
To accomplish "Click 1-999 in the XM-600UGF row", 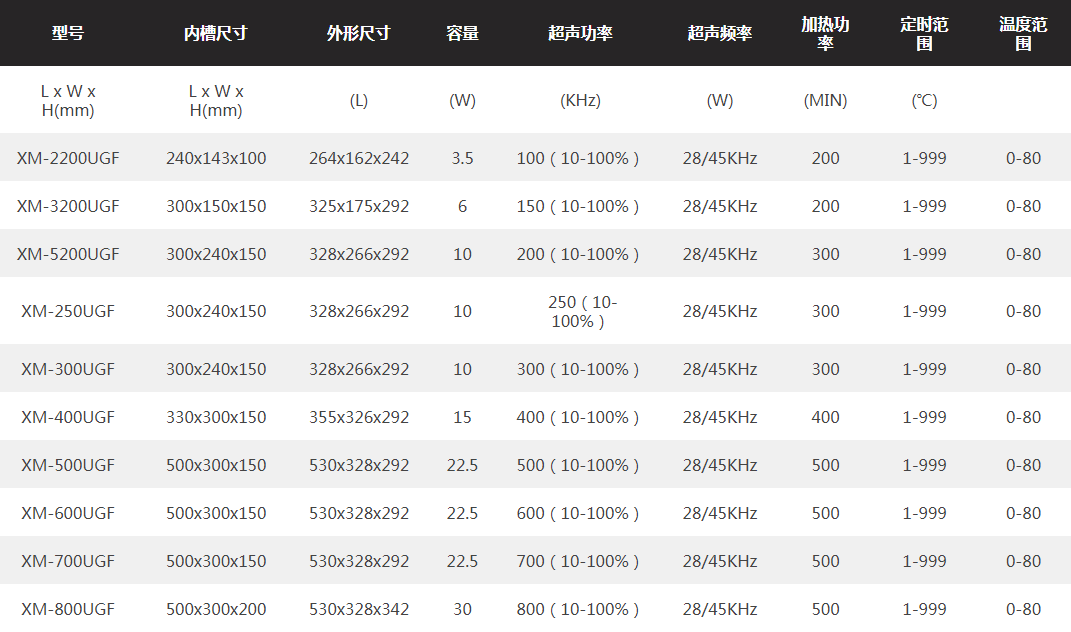I will click(x=924, y=512).
